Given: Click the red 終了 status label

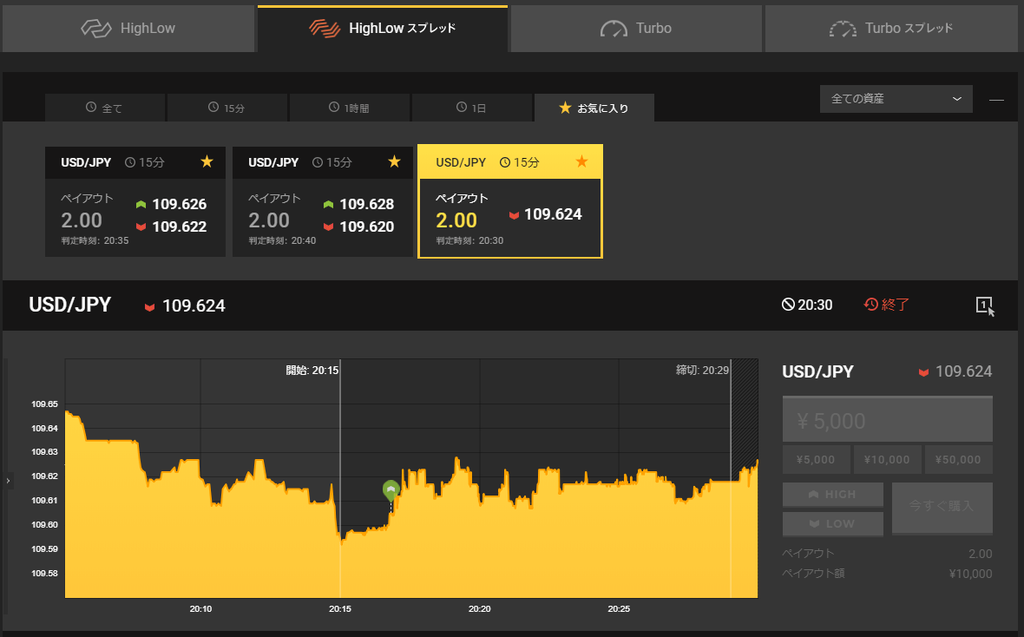Looking at the screenshot, I should [886, 304].
